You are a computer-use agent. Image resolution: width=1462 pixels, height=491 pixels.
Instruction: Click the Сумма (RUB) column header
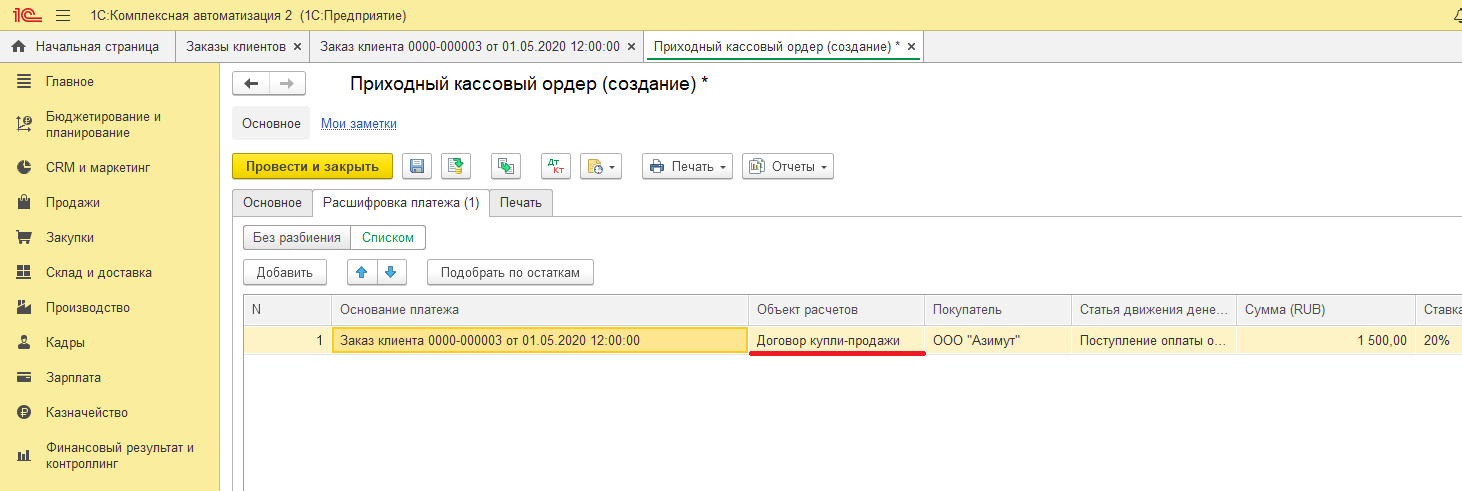(1326, 310)
